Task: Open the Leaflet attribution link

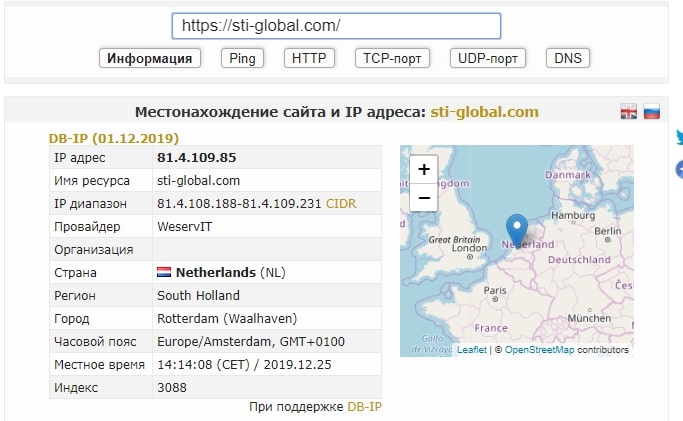Action: pos(472,350)
